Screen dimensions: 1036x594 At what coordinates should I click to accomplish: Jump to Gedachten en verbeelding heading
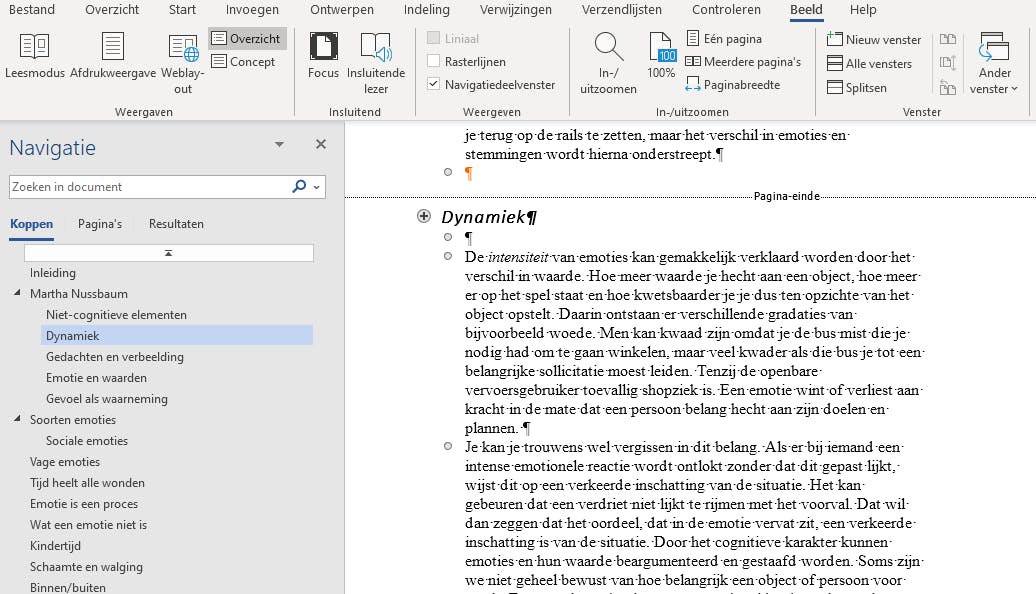115,357
